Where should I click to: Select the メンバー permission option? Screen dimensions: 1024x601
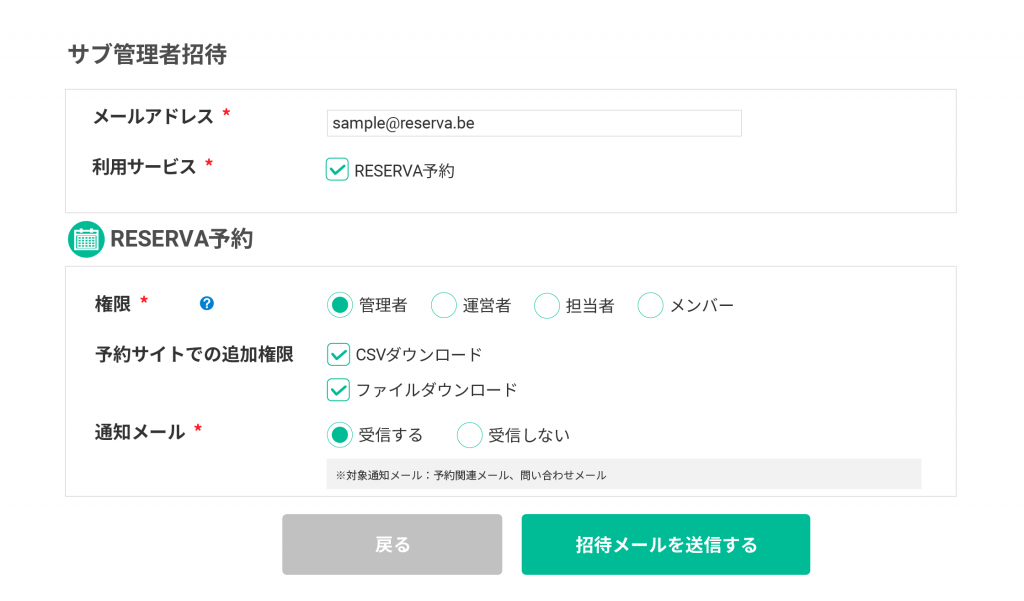click(651, 305)
